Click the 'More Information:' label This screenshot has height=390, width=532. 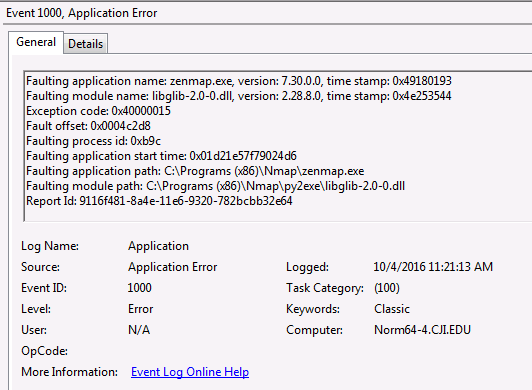coord(70,372)
